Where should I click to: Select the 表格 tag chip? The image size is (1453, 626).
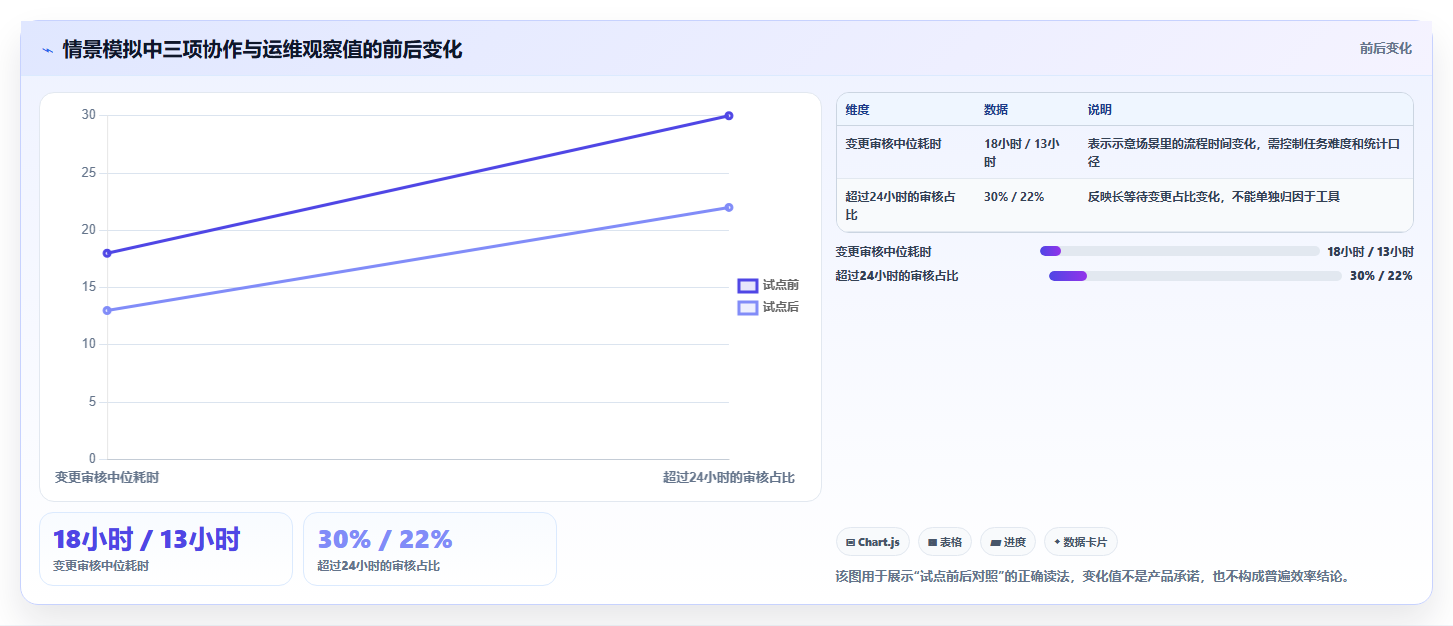(x=945, y=542)
